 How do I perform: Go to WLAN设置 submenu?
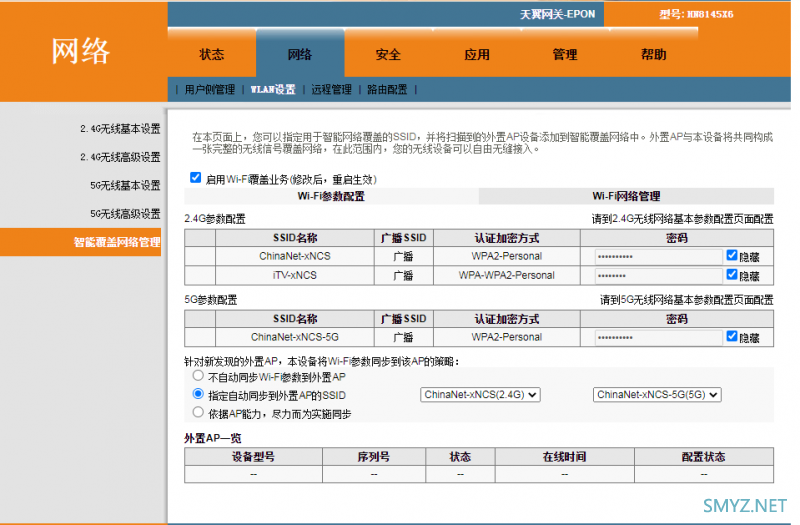coord(273,90)
